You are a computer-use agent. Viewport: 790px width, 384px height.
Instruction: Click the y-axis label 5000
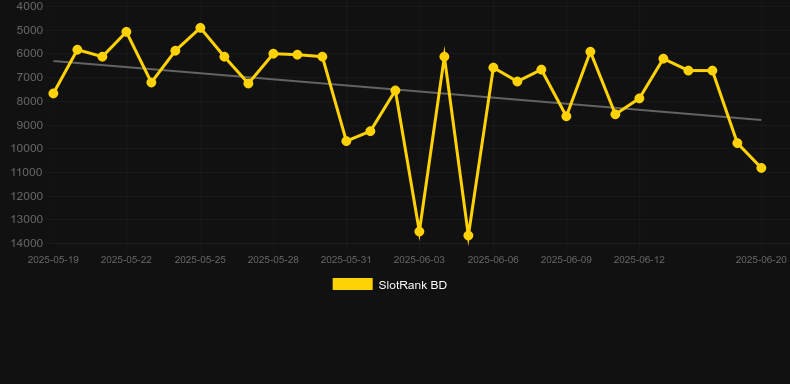(x=30, y=30)
